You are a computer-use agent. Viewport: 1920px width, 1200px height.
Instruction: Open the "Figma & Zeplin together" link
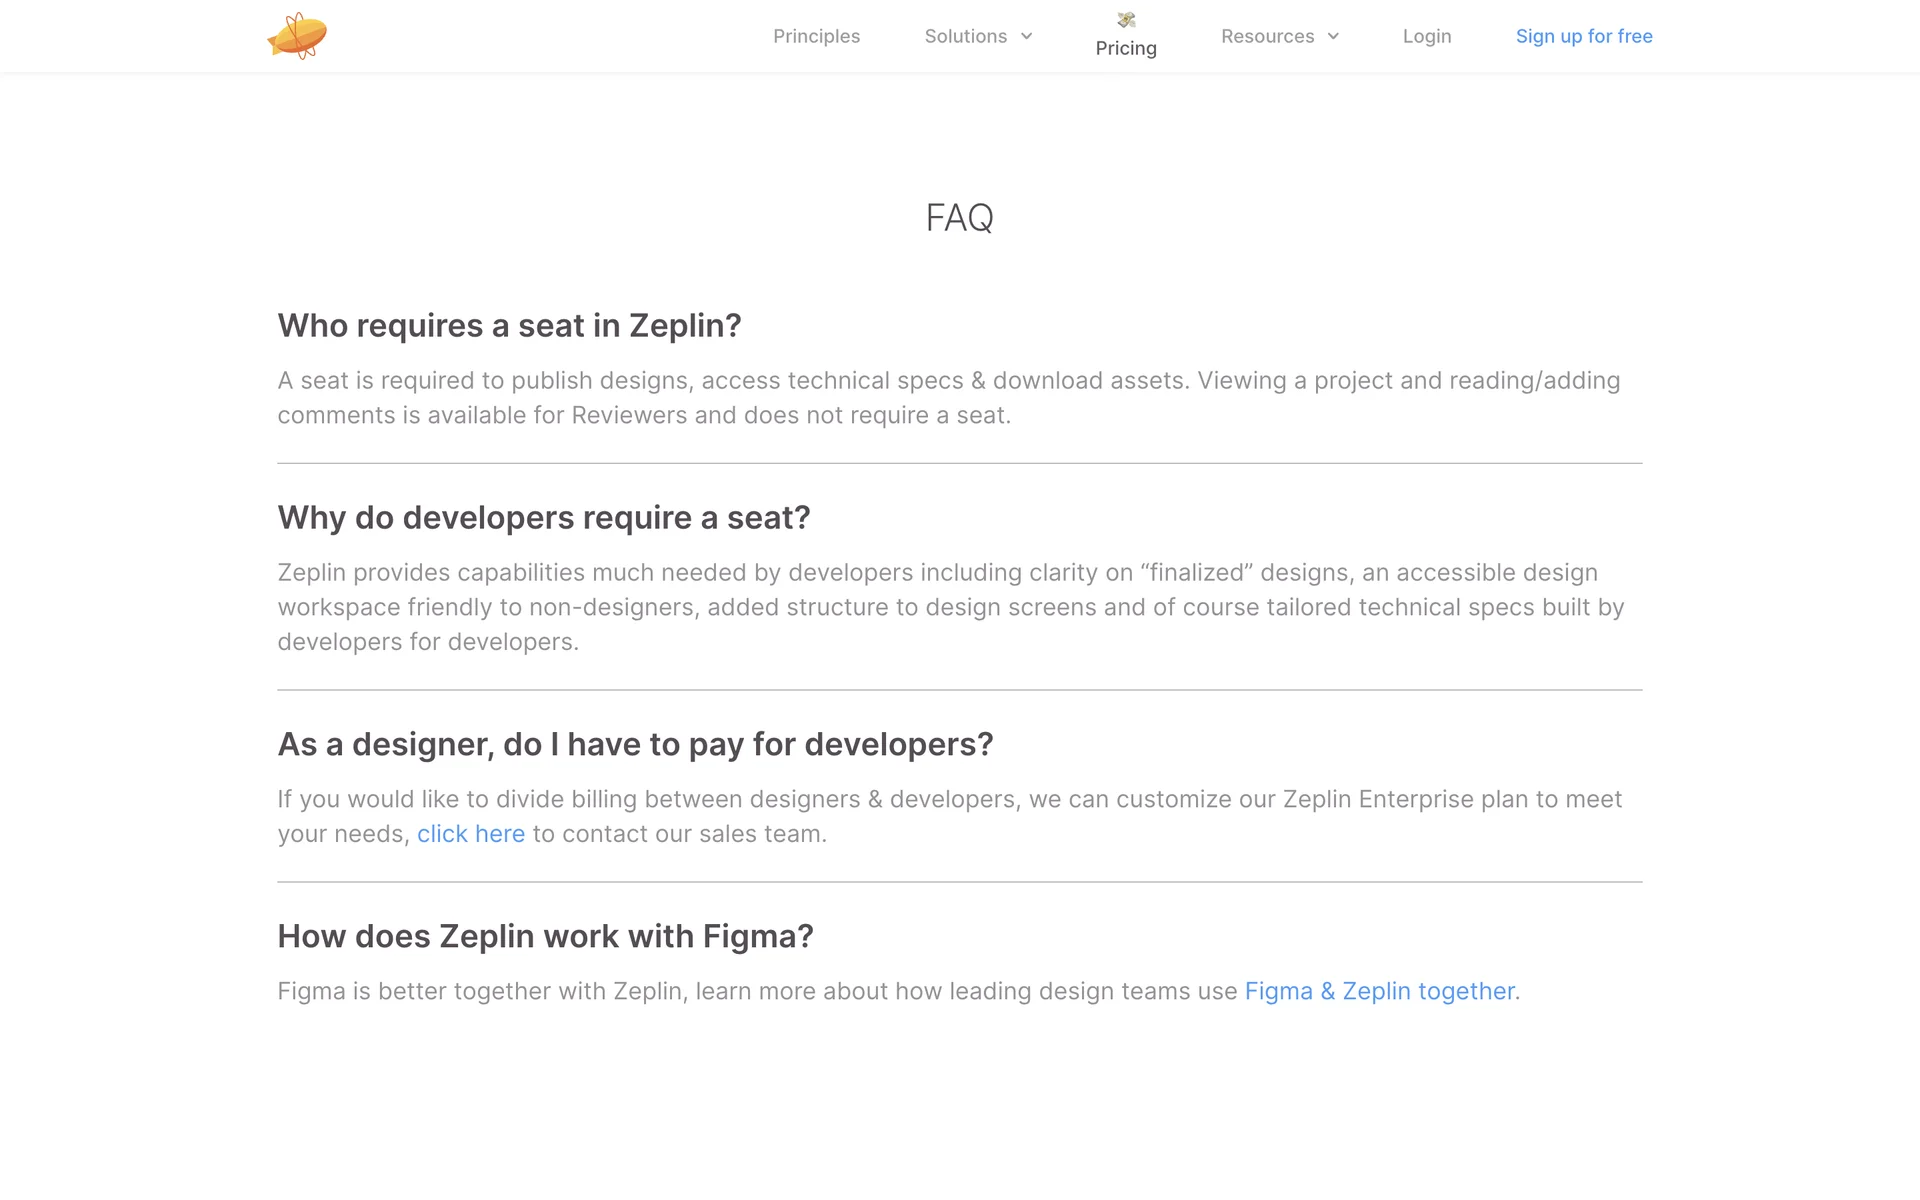point(1379,991)
